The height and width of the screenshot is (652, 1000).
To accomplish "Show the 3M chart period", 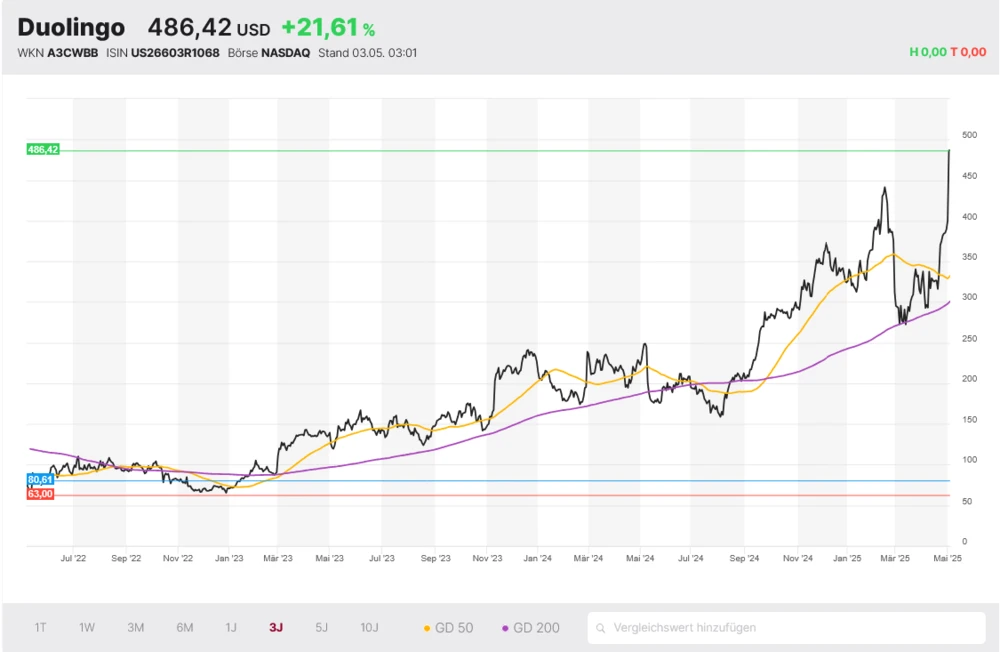I will coord(136,628).
